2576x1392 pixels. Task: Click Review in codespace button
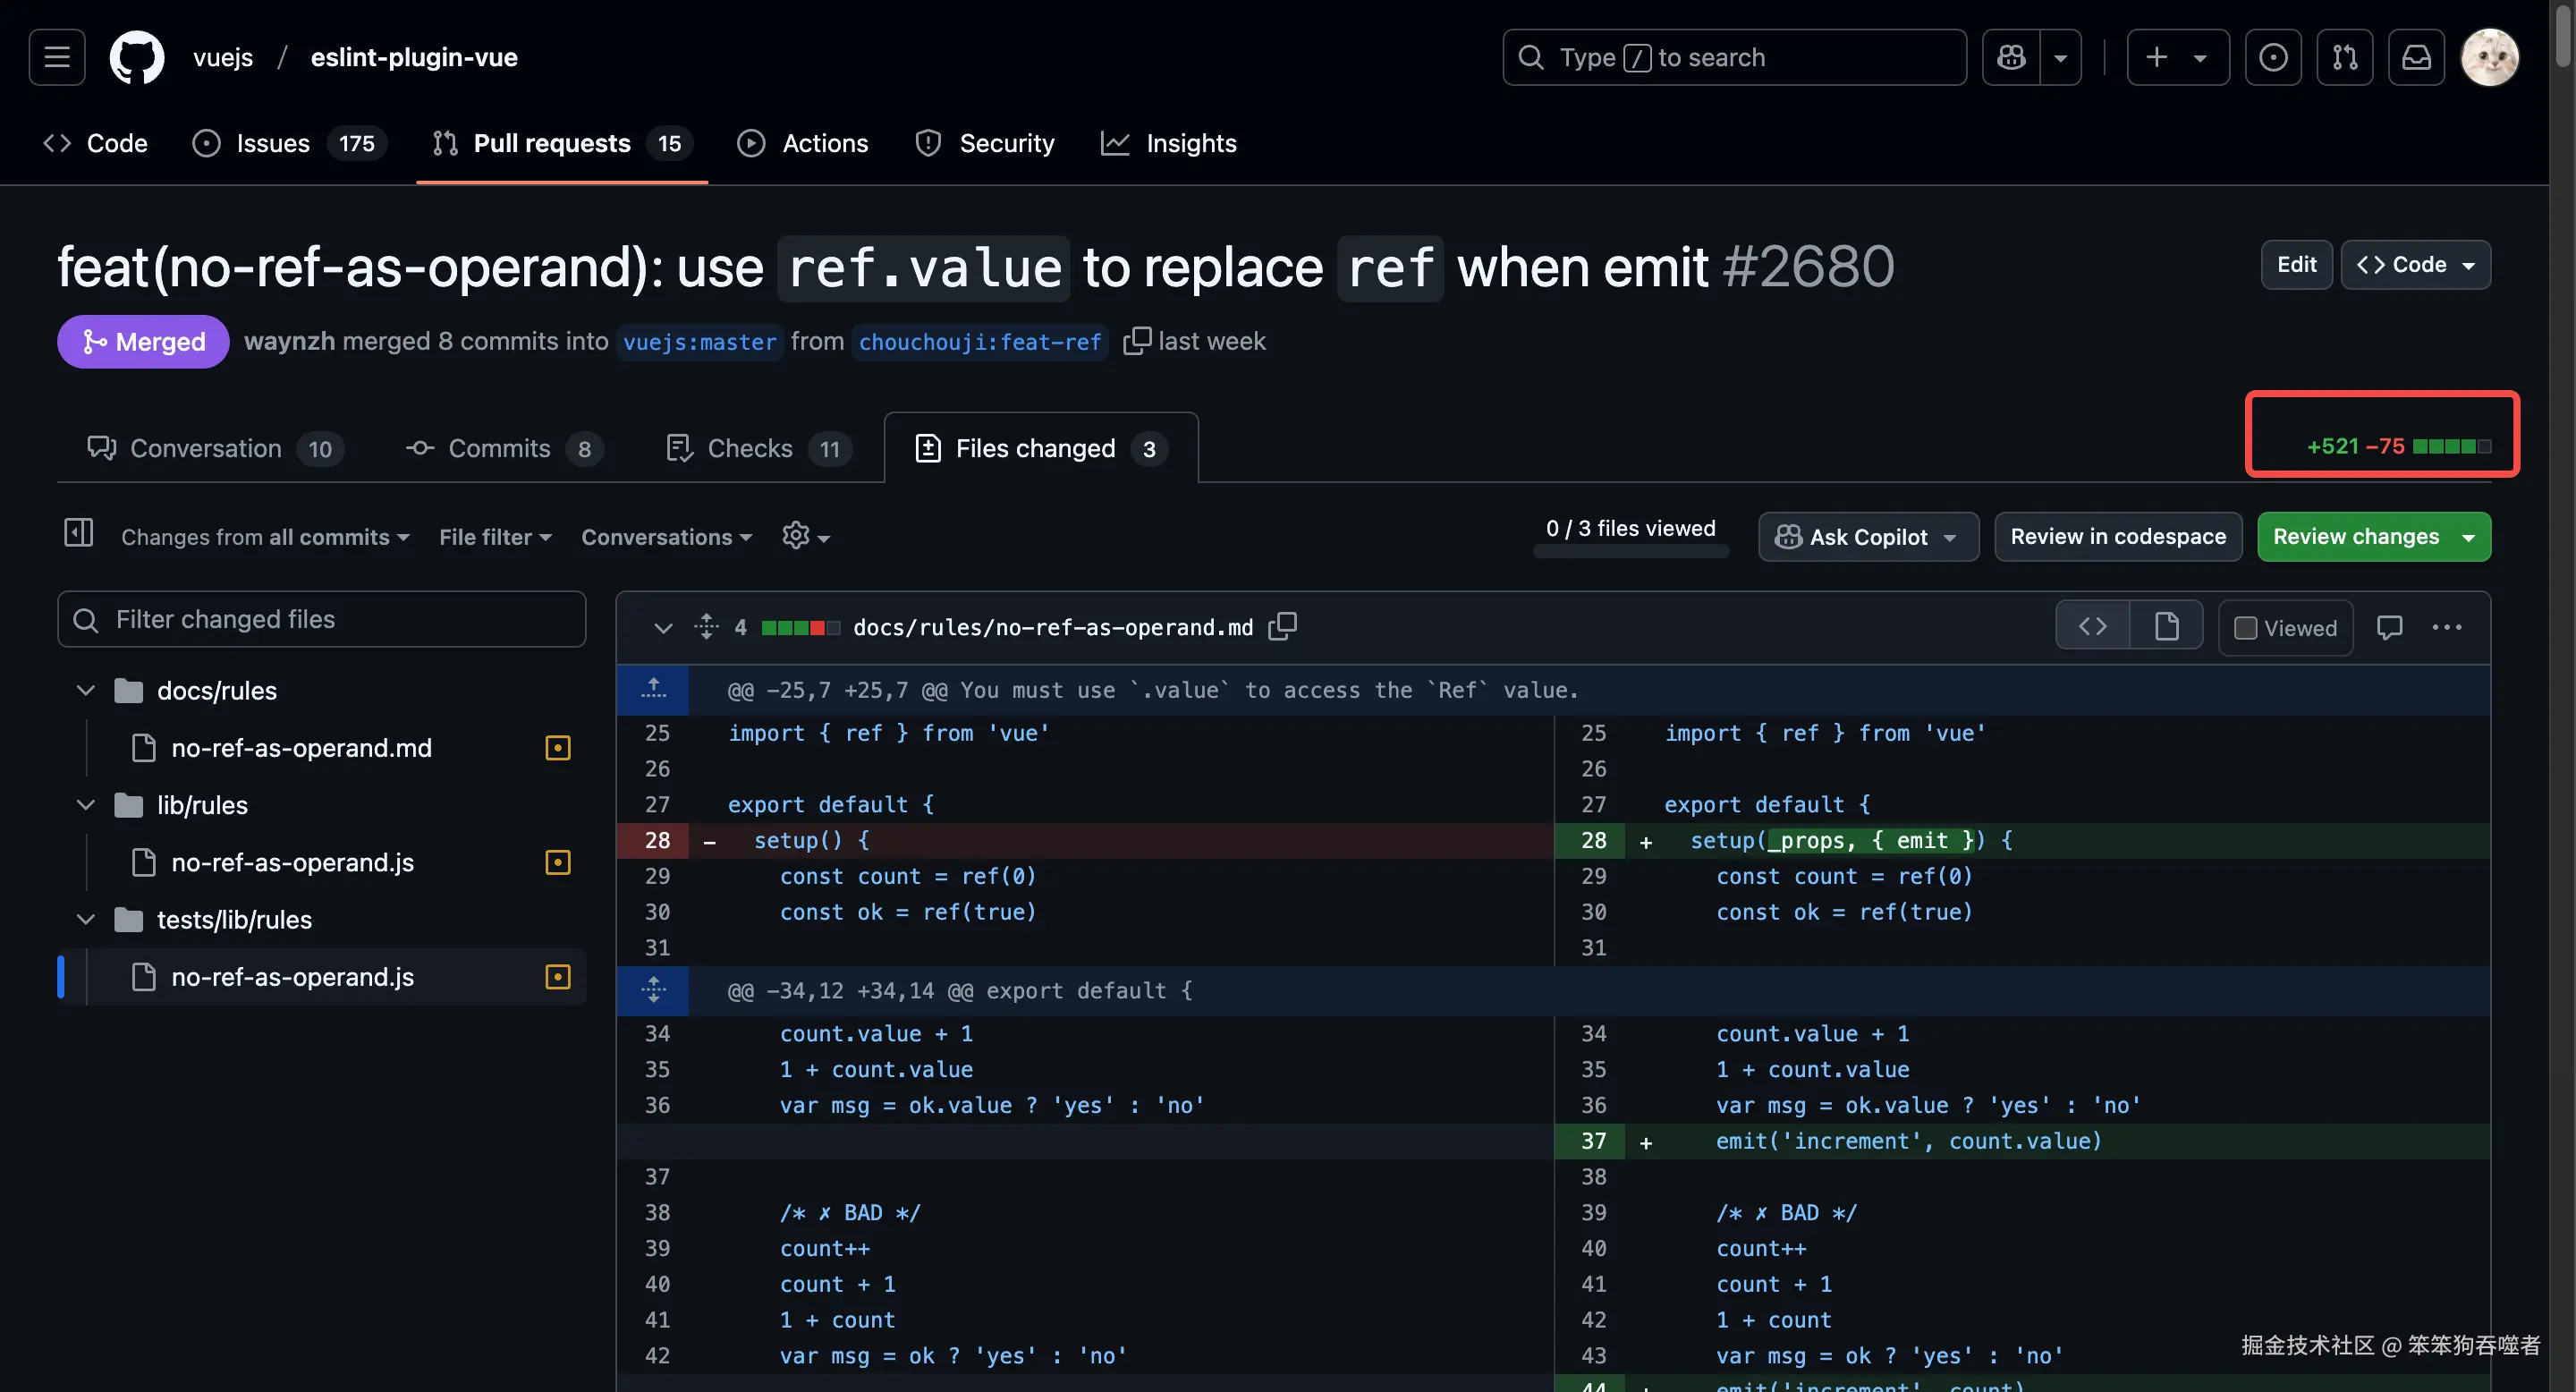coord(2117,537)
